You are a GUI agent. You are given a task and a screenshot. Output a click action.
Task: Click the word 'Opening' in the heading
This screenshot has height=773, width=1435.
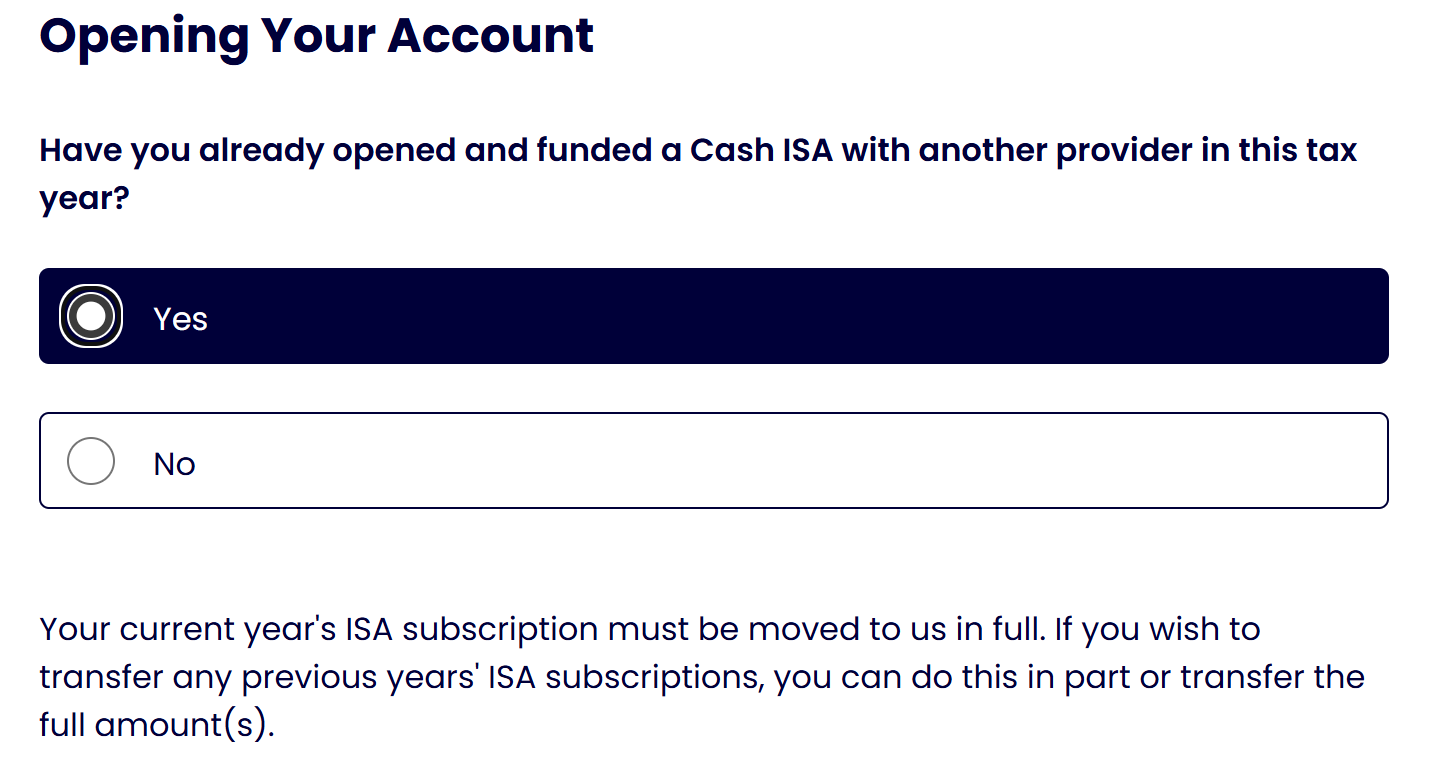tap(143, 38)
